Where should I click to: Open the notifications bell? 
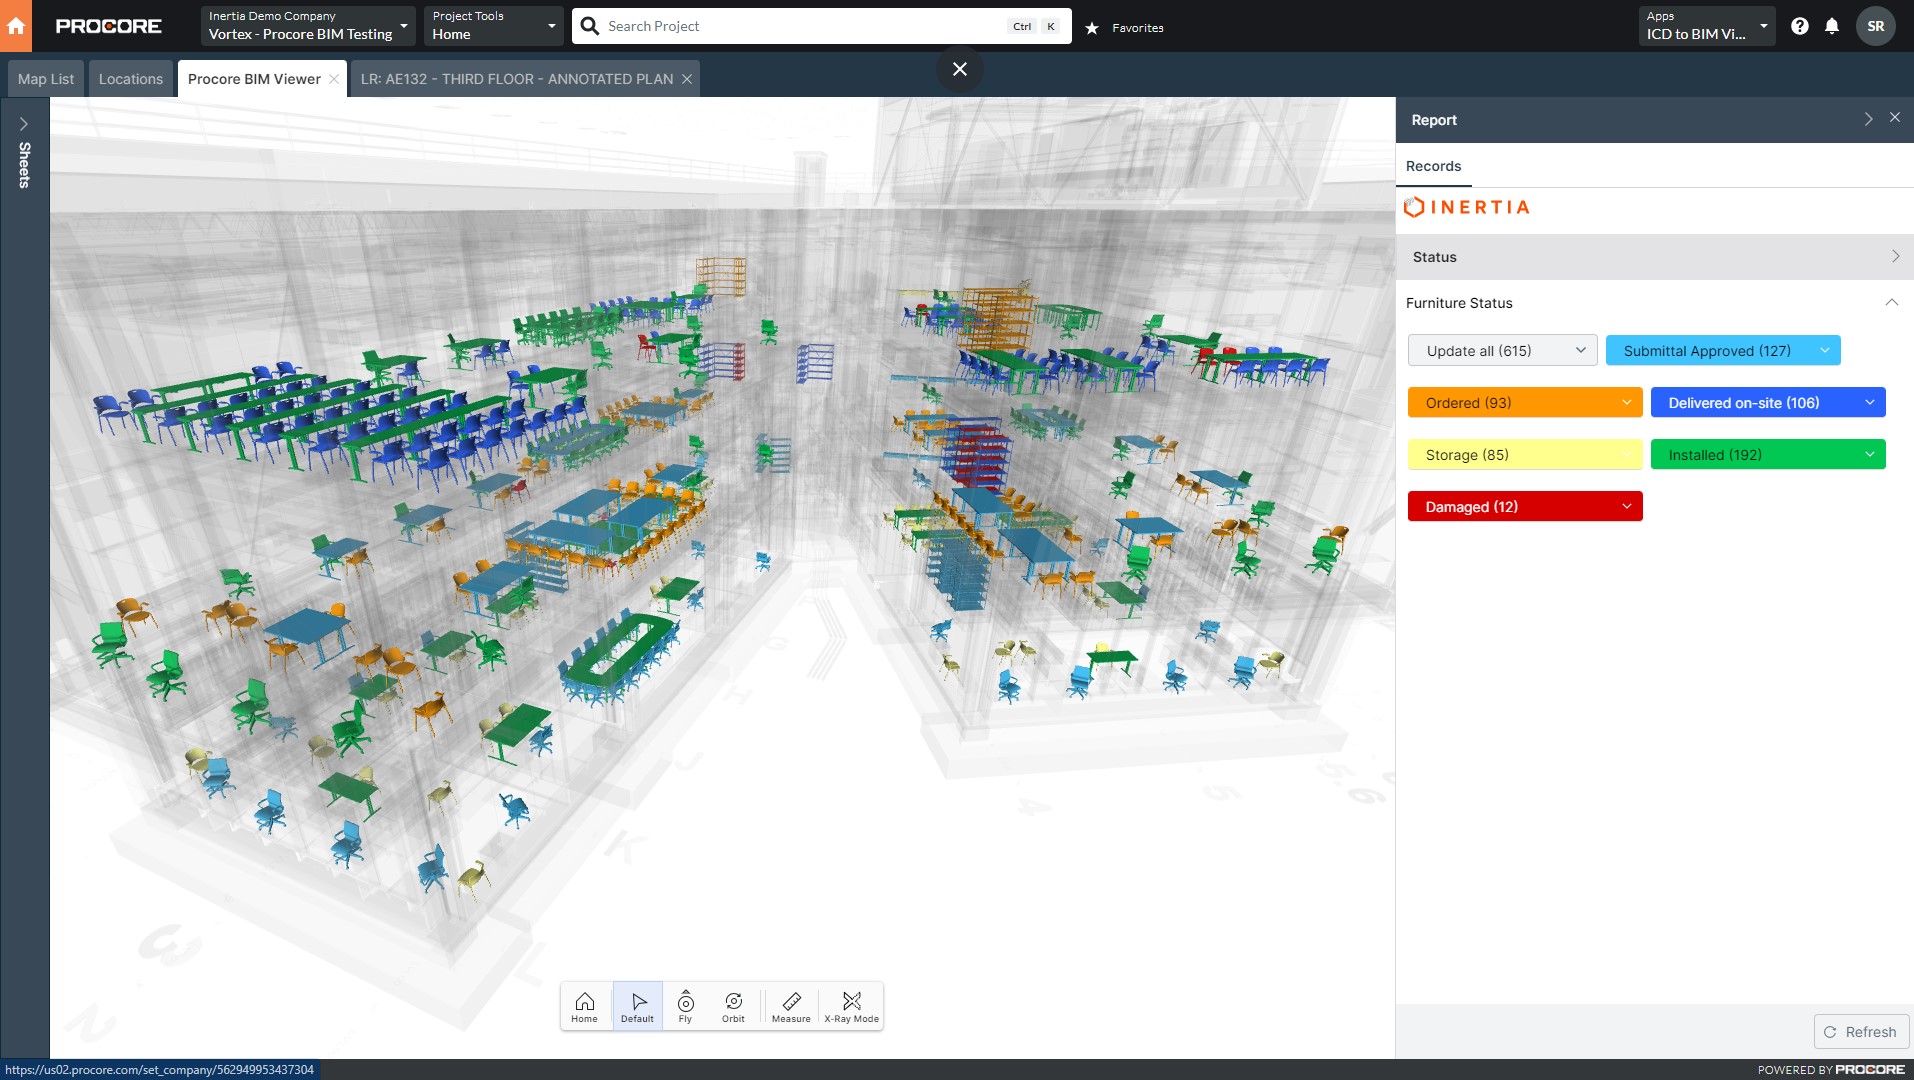click(x=1831, y=26)
